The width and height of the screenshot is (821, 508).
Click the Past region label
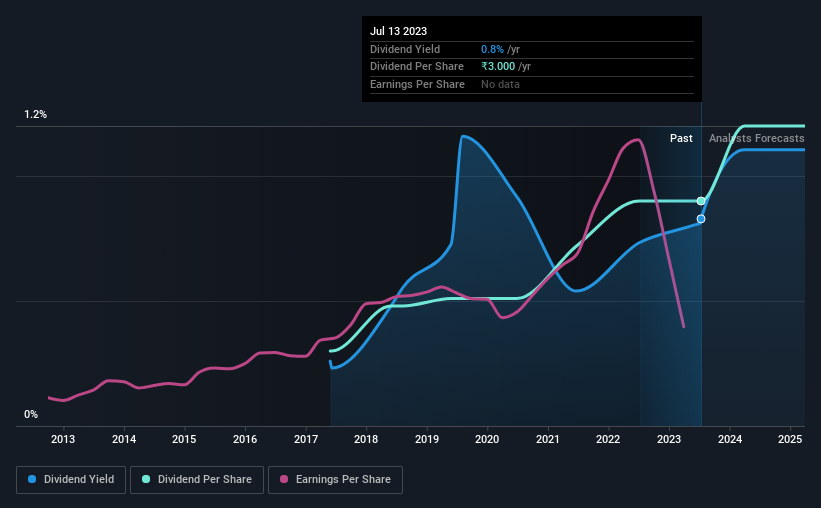(681, 138)
